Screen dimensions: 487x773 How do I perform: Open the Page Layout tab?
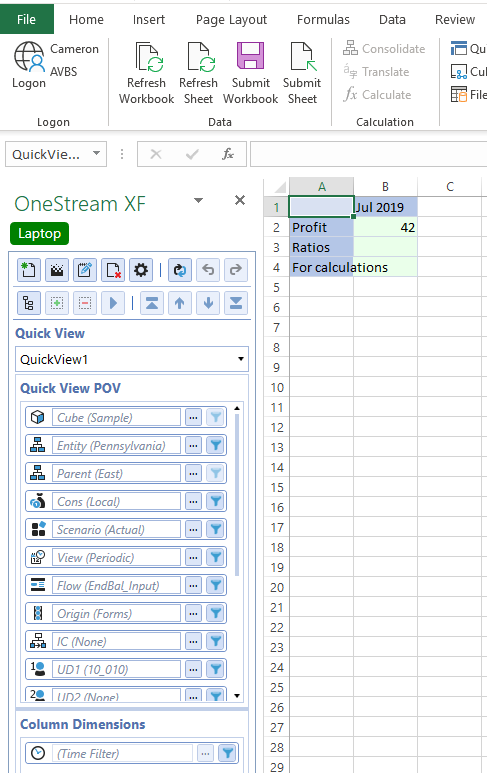tap(231, 19)
